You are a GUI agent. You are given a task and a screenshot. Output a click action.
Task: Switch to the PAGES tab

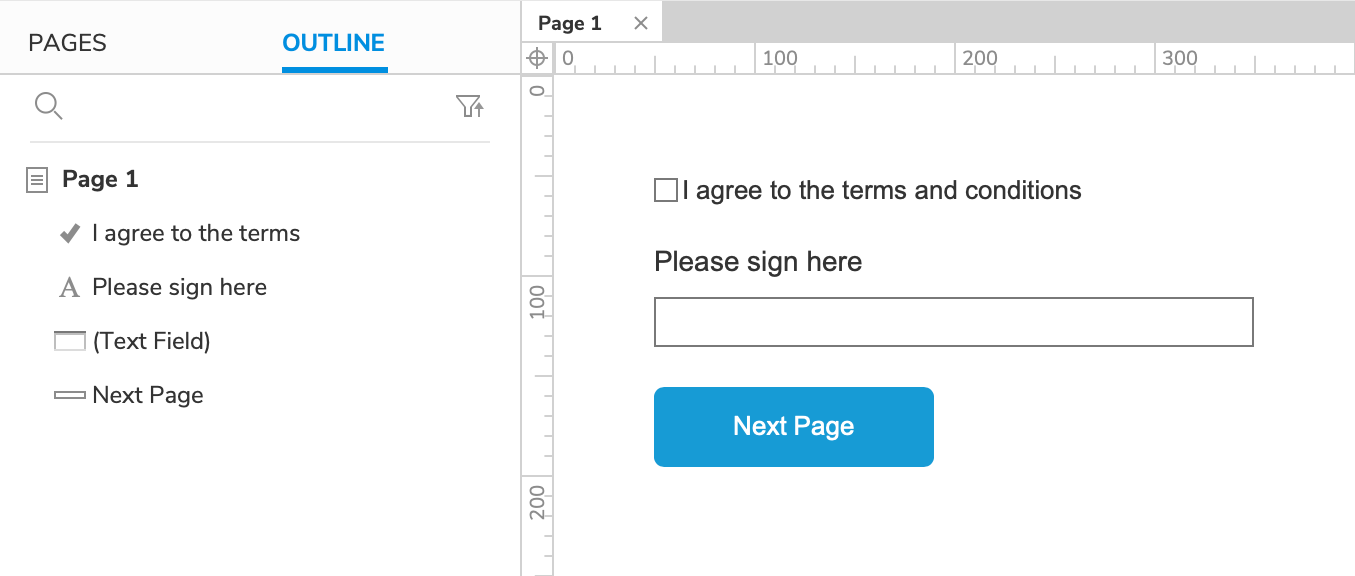(67, 43)
